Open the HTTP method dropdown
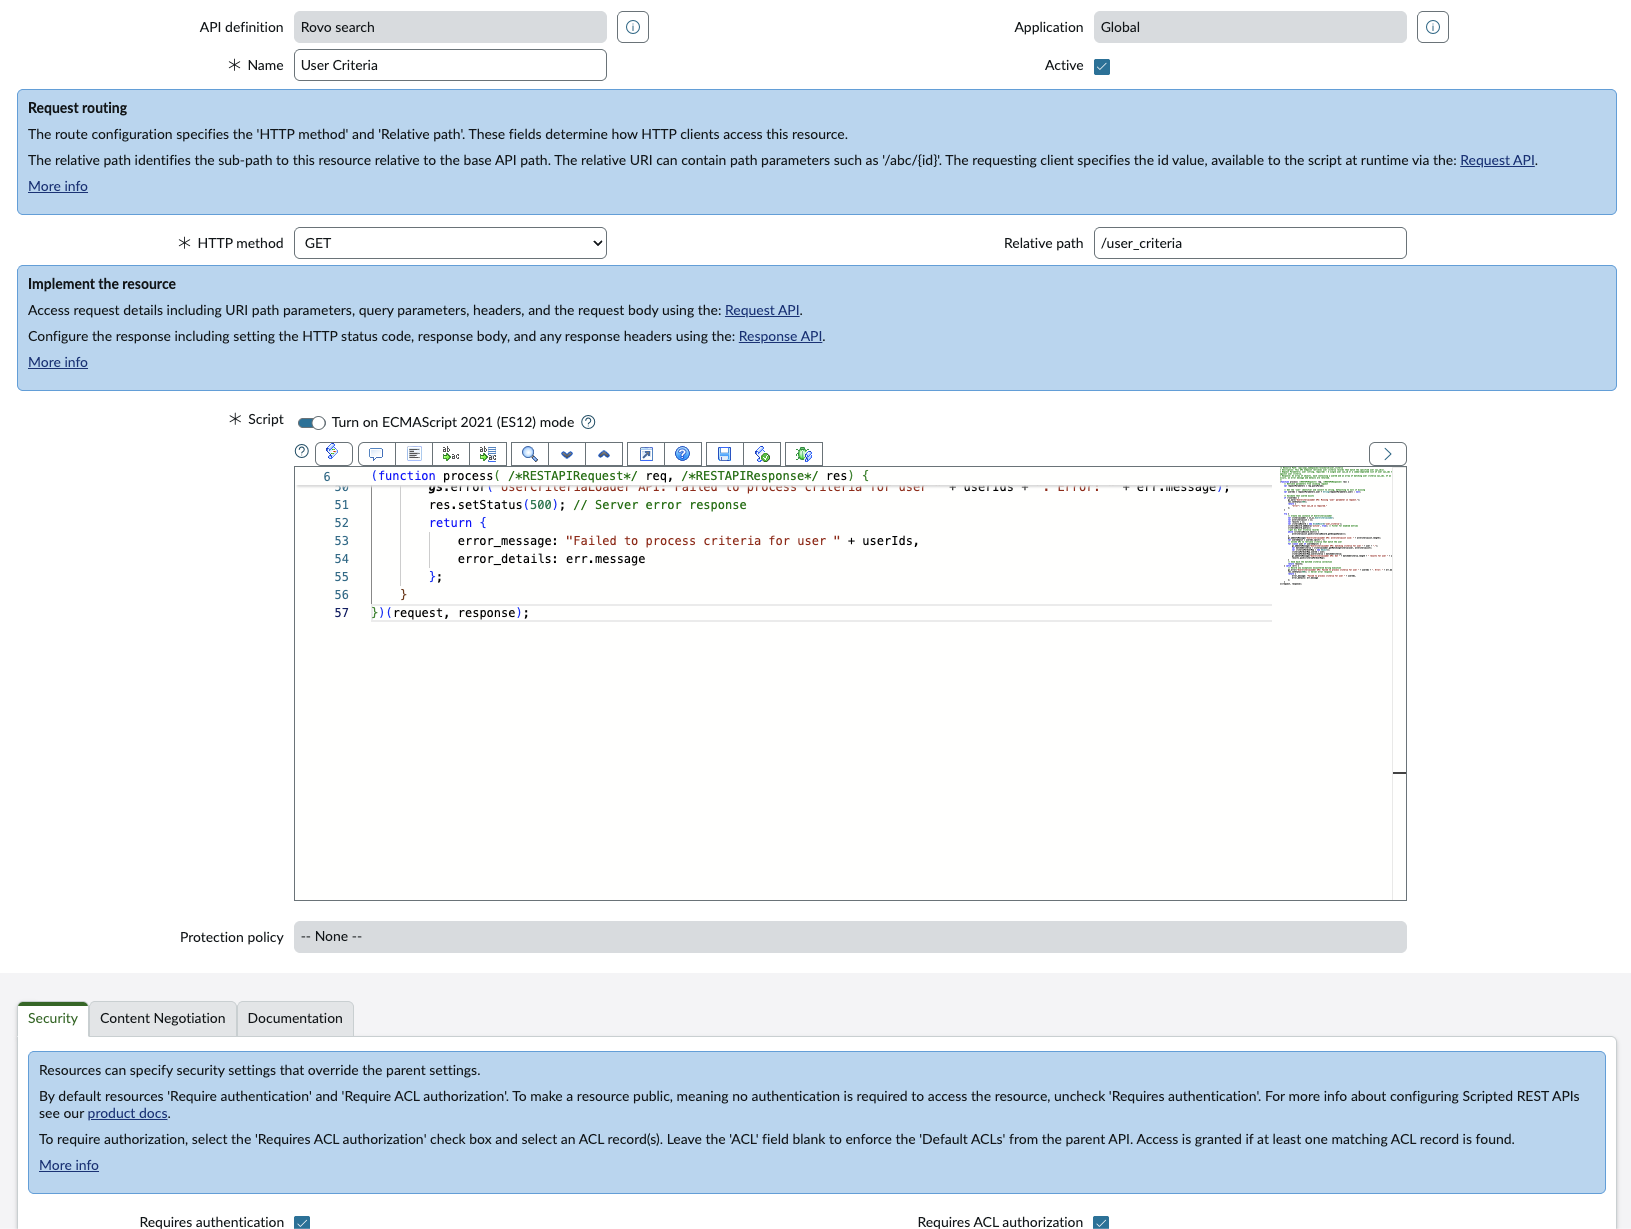This screenshot has width=1631, height=1229. tap(450, 243)
